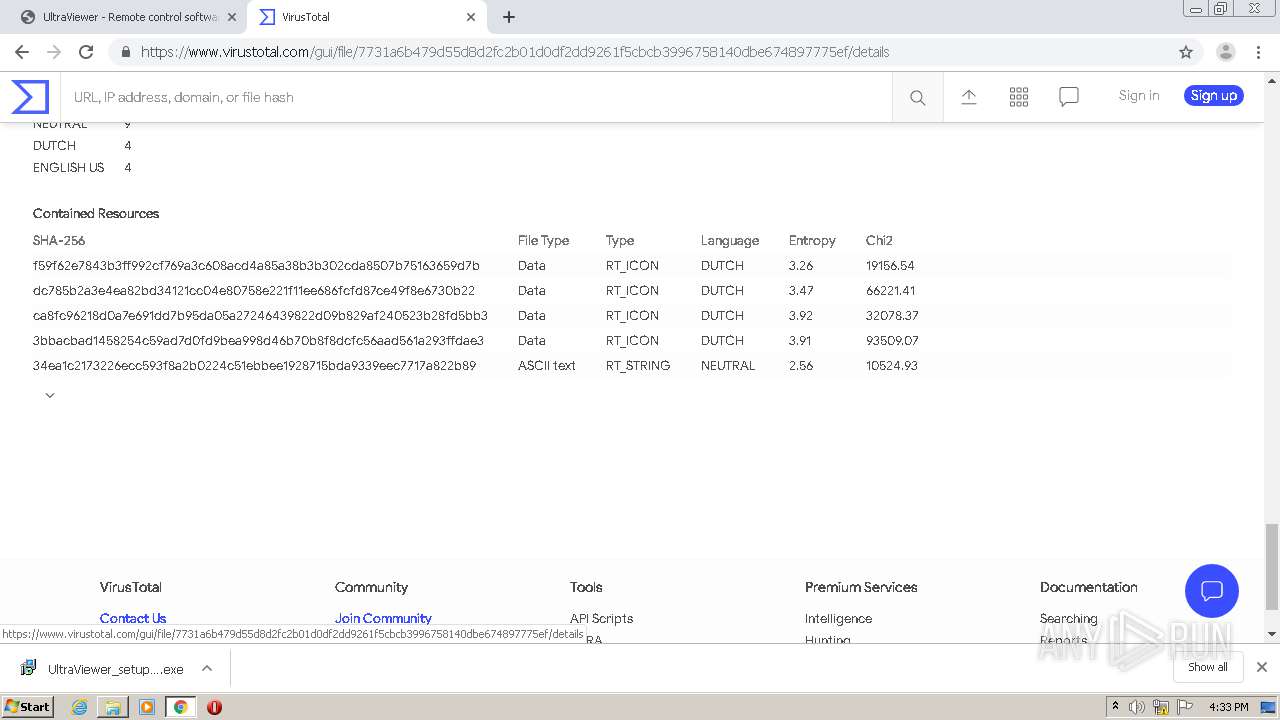The width and height of the screenshot is (1280, 720).
Task: Open the API Scripts footer link
Action: 601,618
